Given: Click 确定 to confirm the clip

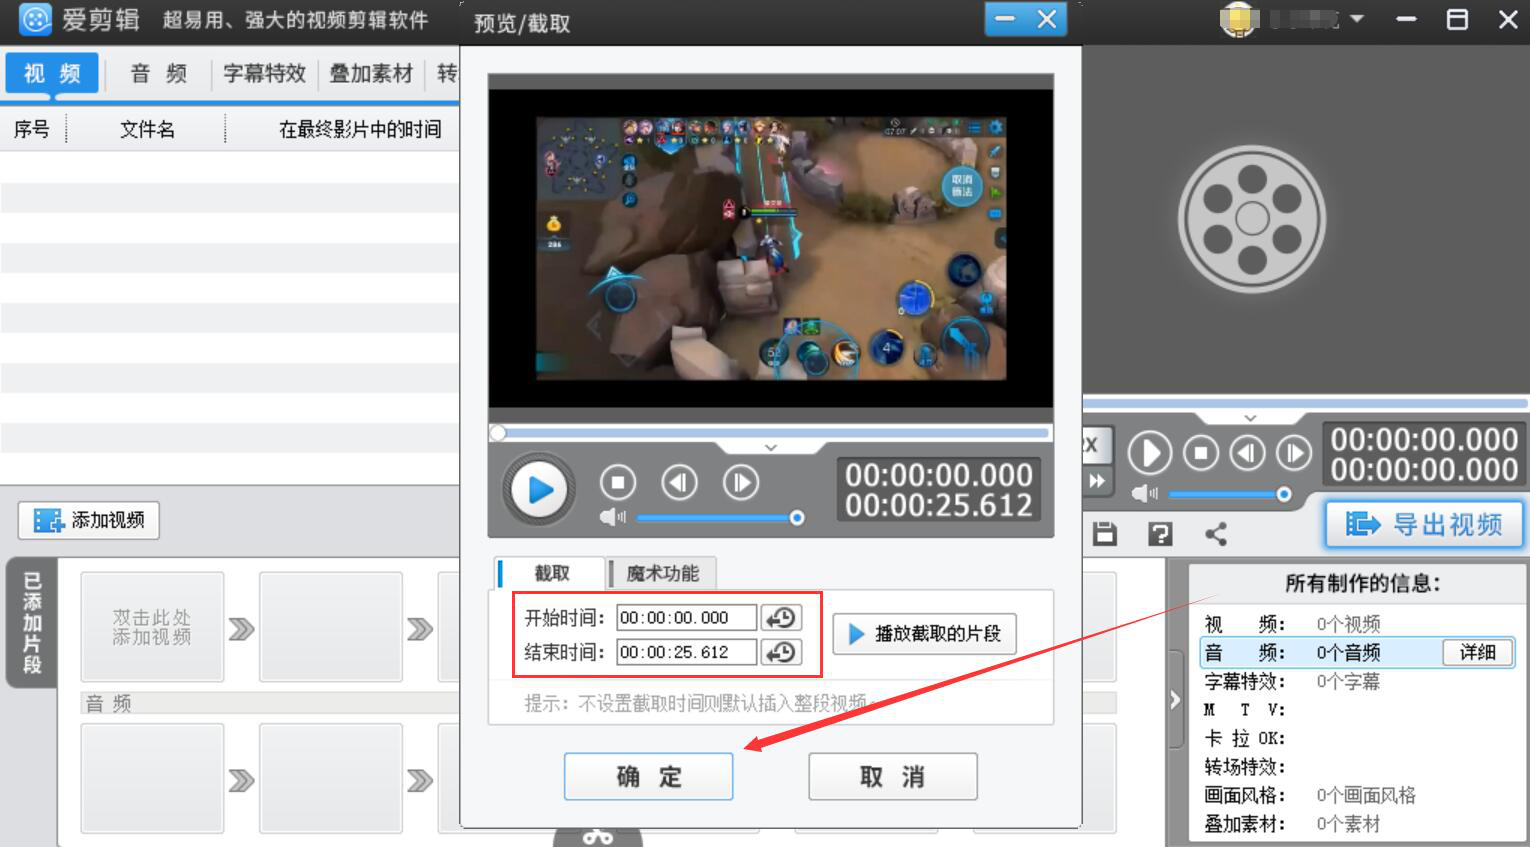Looking at the screenshot, I should click(x=649, y=776).
